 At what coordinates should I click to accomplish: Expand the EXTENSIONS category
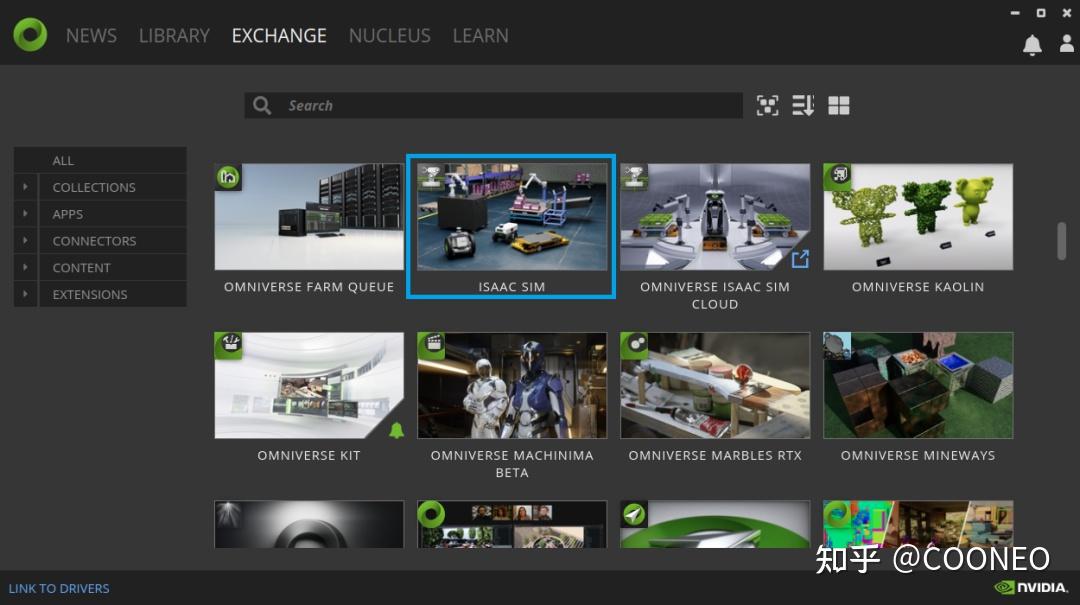24,294
